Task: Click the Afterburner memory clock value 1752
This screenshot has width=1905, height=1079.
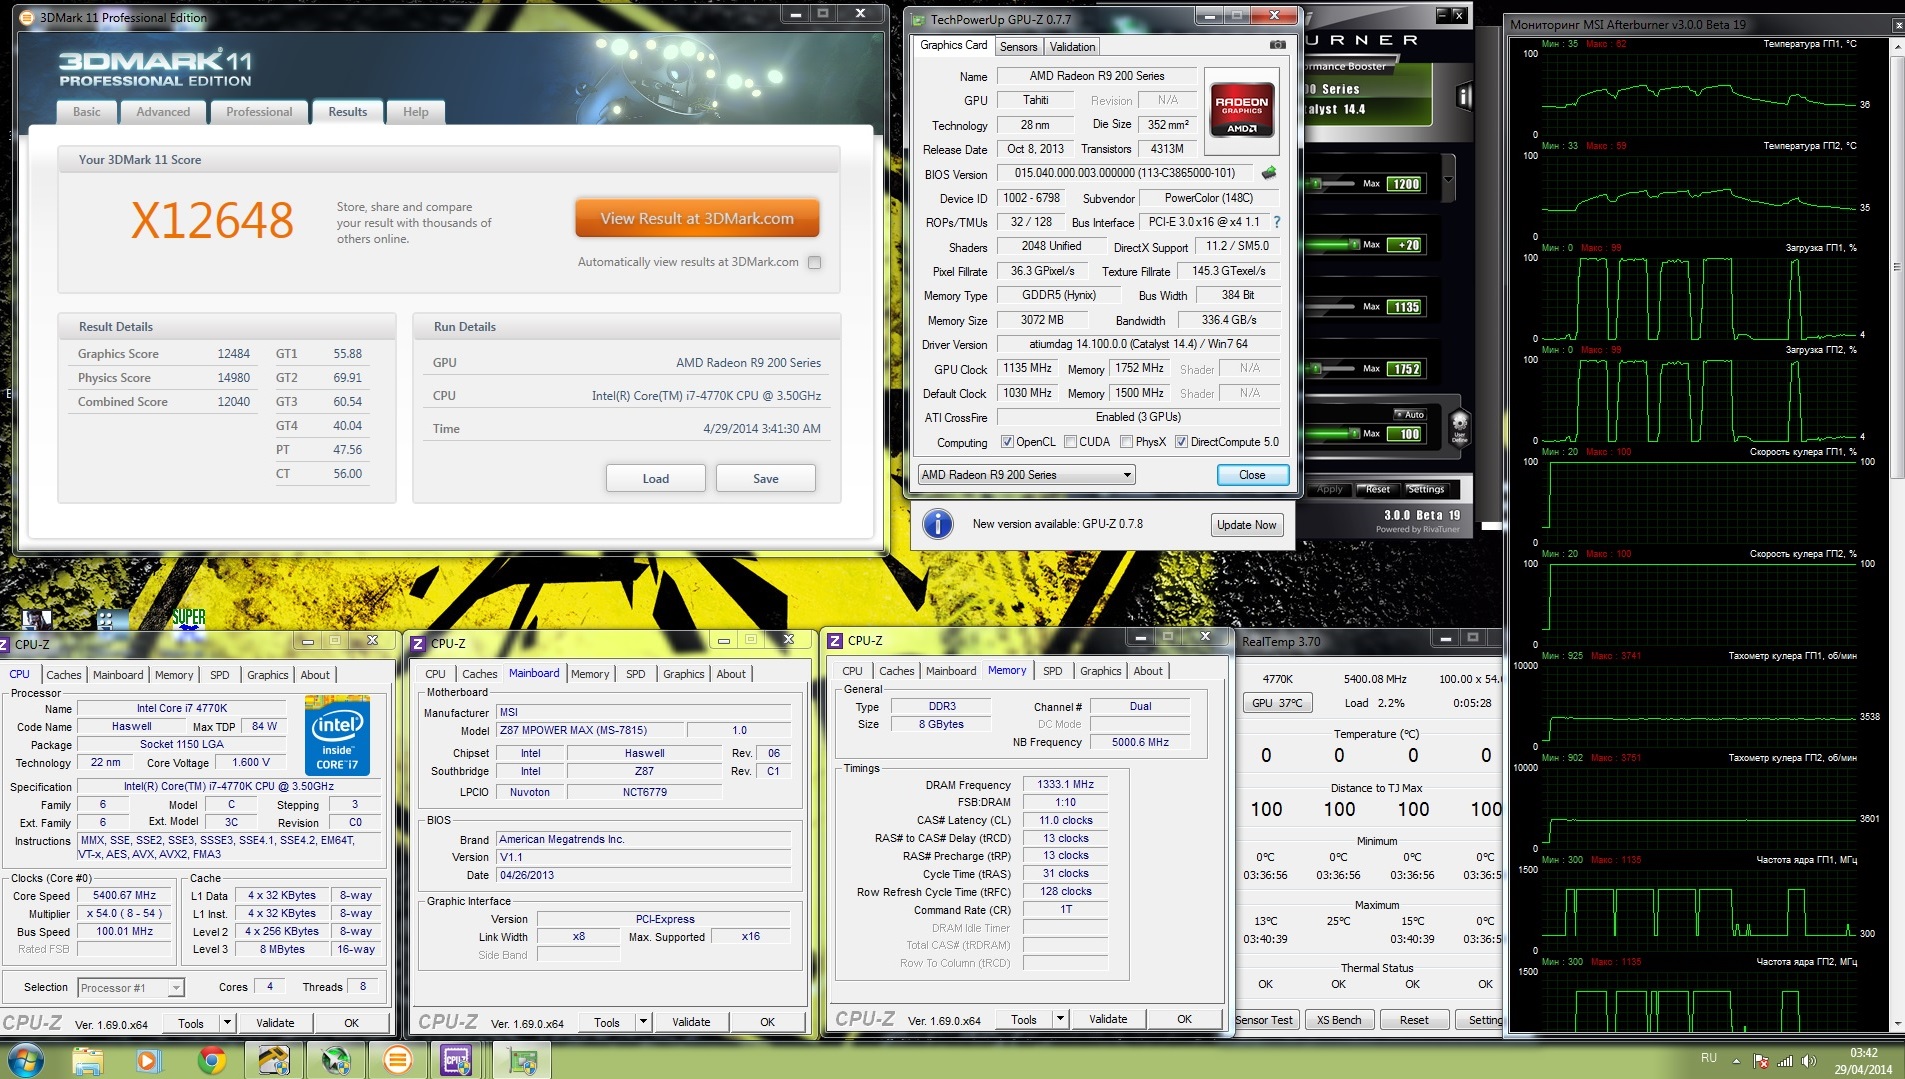Action: point(1406,369)
